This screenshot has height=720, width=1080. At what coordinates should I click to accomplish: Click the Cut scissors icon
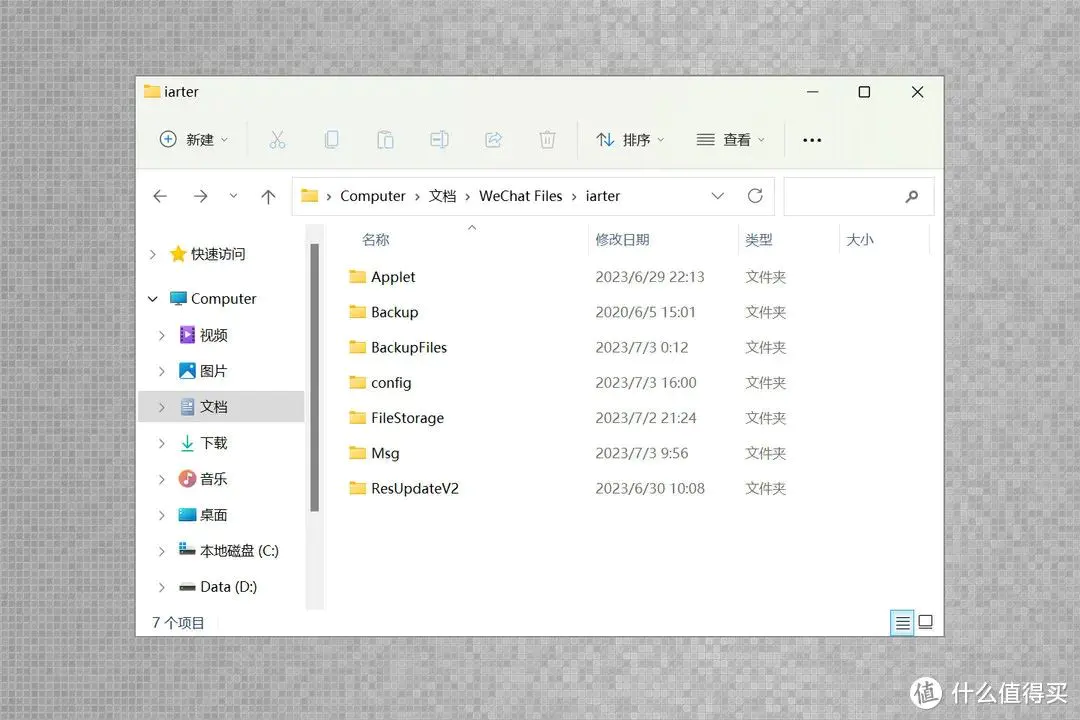coord(277,140)
